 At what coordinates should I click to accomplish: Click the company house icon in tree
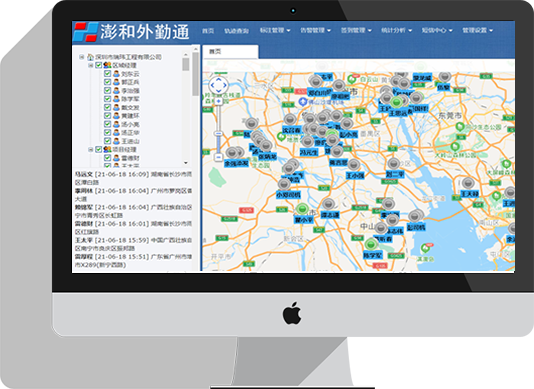tap(90, 57)
